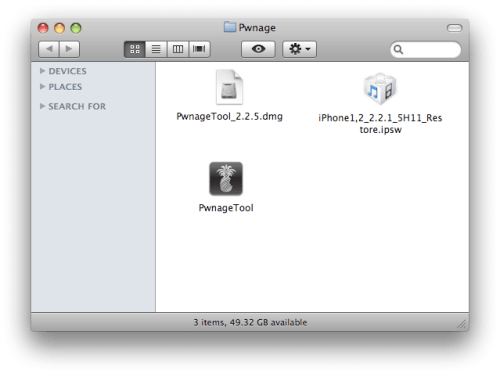
Task: Switch to column view
Action: pyautogui.click(x=178, y=49)
